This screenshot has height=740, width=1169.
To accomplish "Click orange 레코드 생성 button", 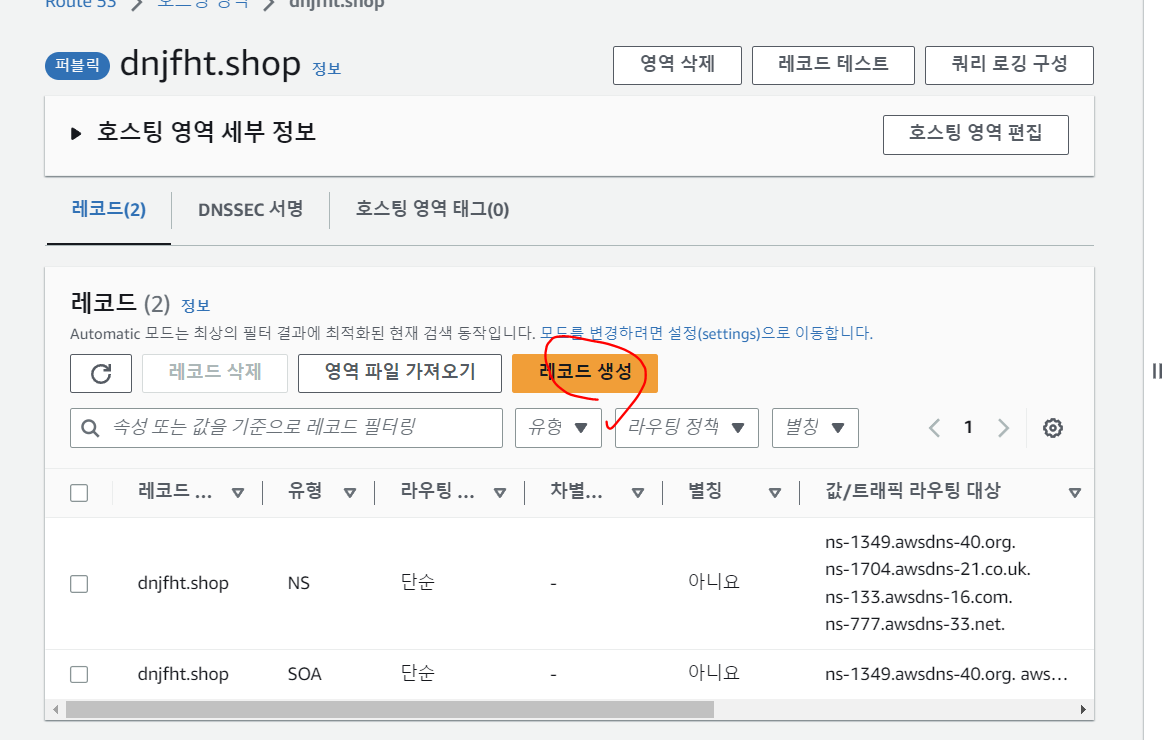I will 585,373.
